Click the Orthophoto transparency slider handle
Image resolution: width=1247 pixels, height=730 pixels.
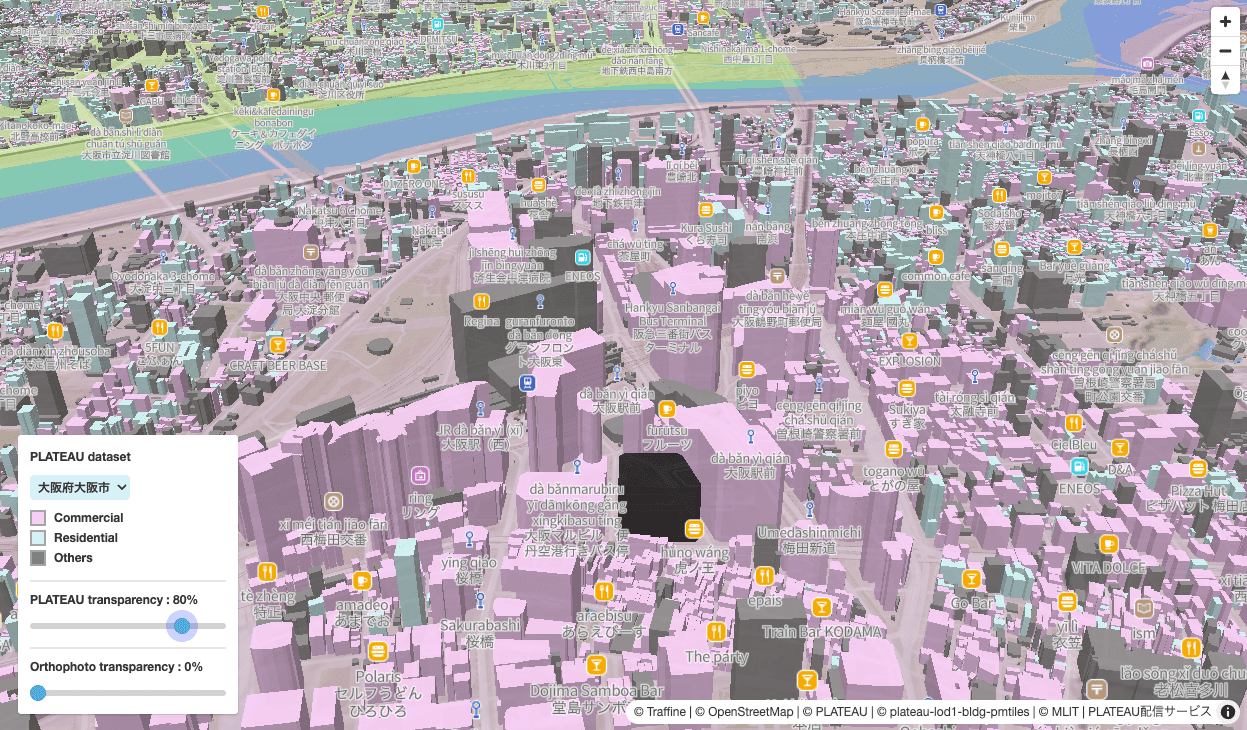38,693
